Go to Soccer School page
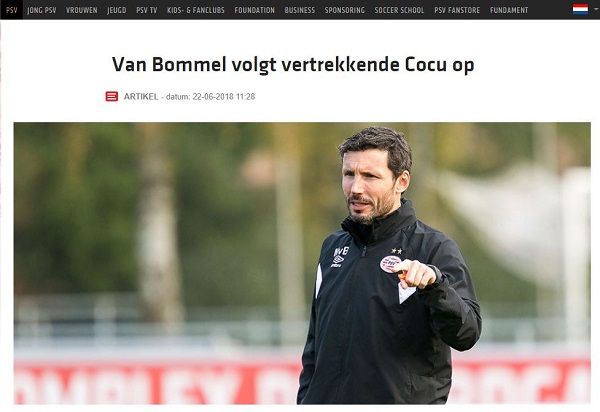The width and height of the screenshot is (600, 412). (399, 10)
